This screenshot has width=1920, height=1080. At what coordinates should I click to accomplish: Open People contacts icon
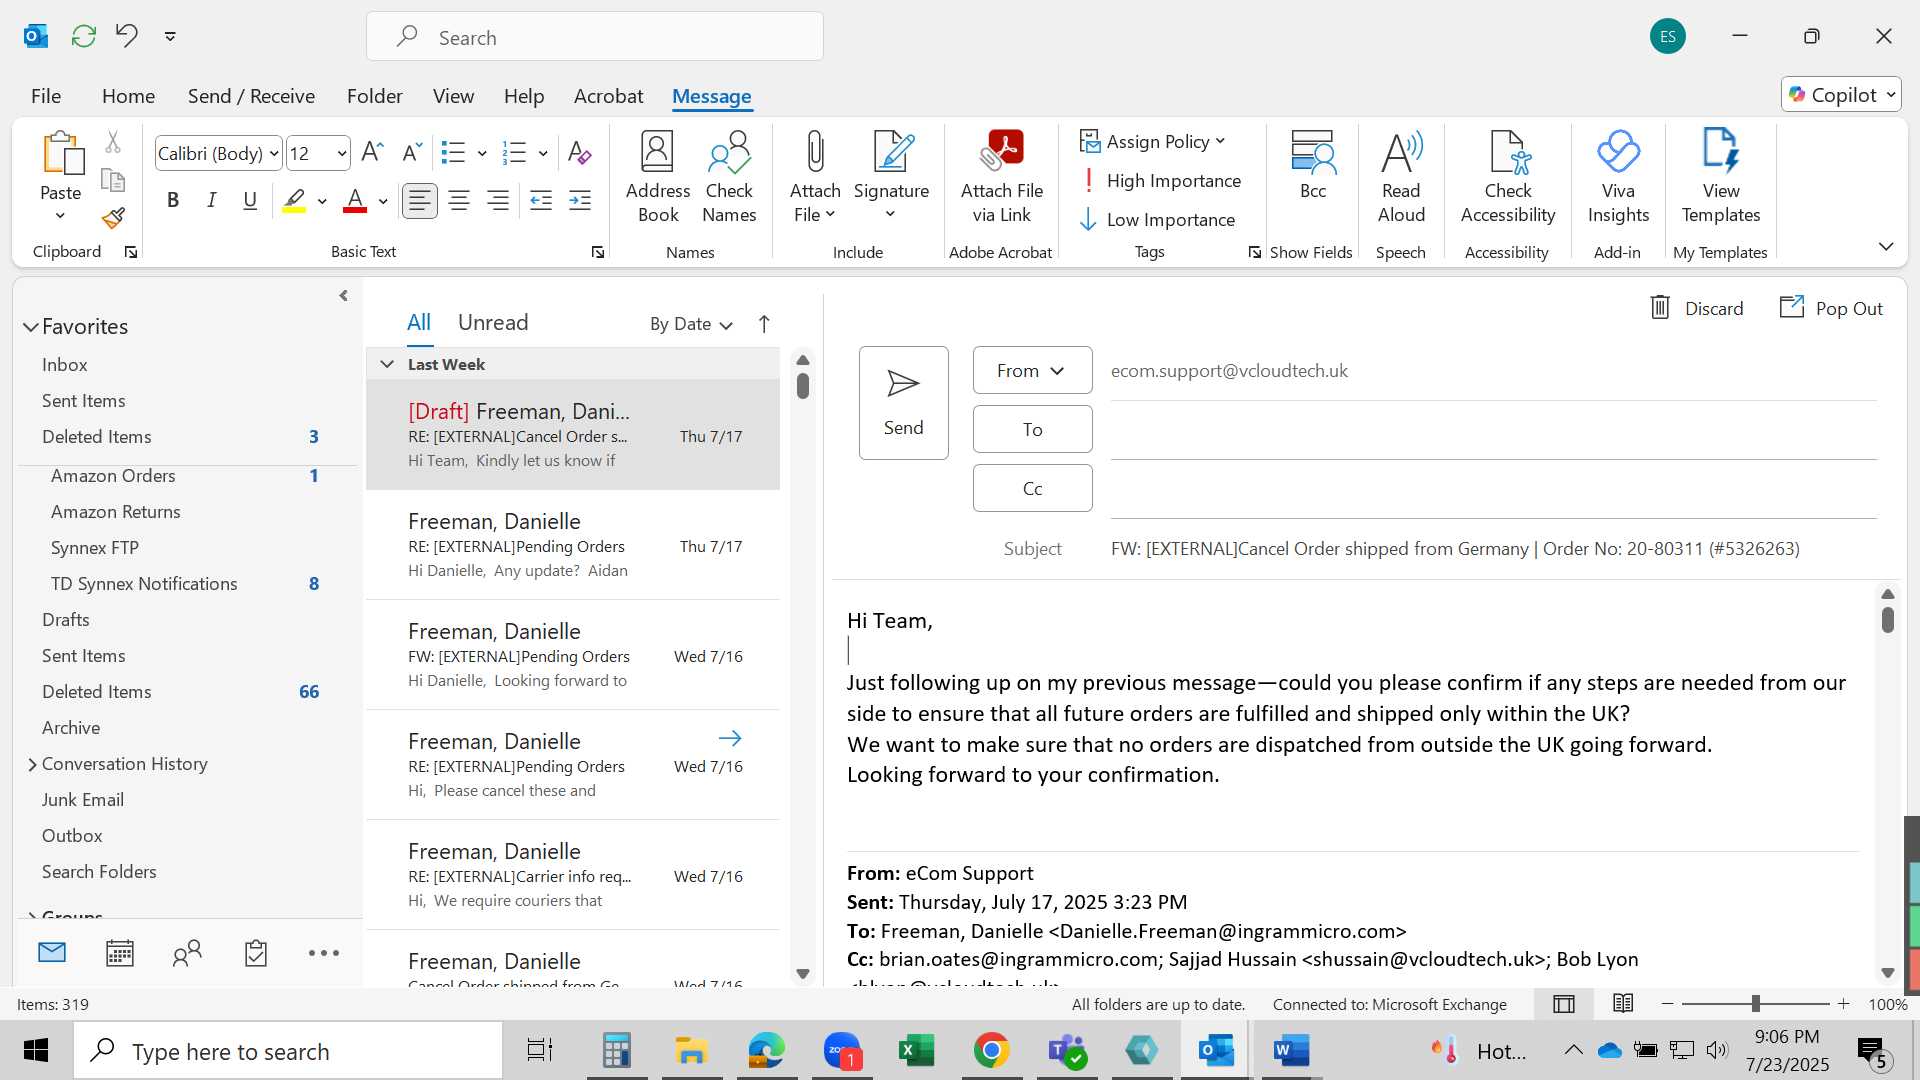[187, 953]
